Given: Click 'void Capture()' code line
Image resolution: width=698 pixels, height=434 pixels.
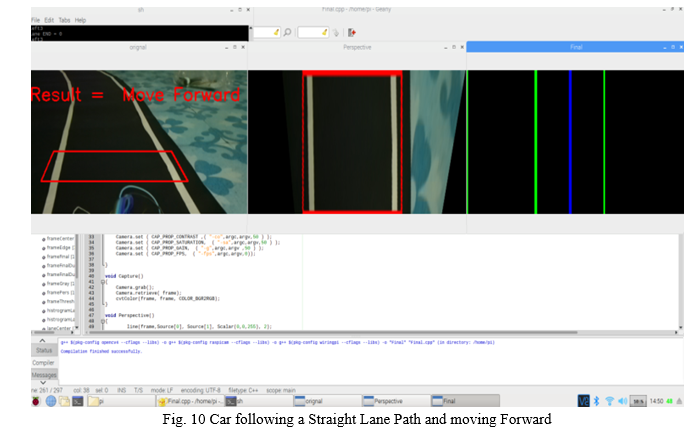Looking at the screenshot, I should [124, 276].
